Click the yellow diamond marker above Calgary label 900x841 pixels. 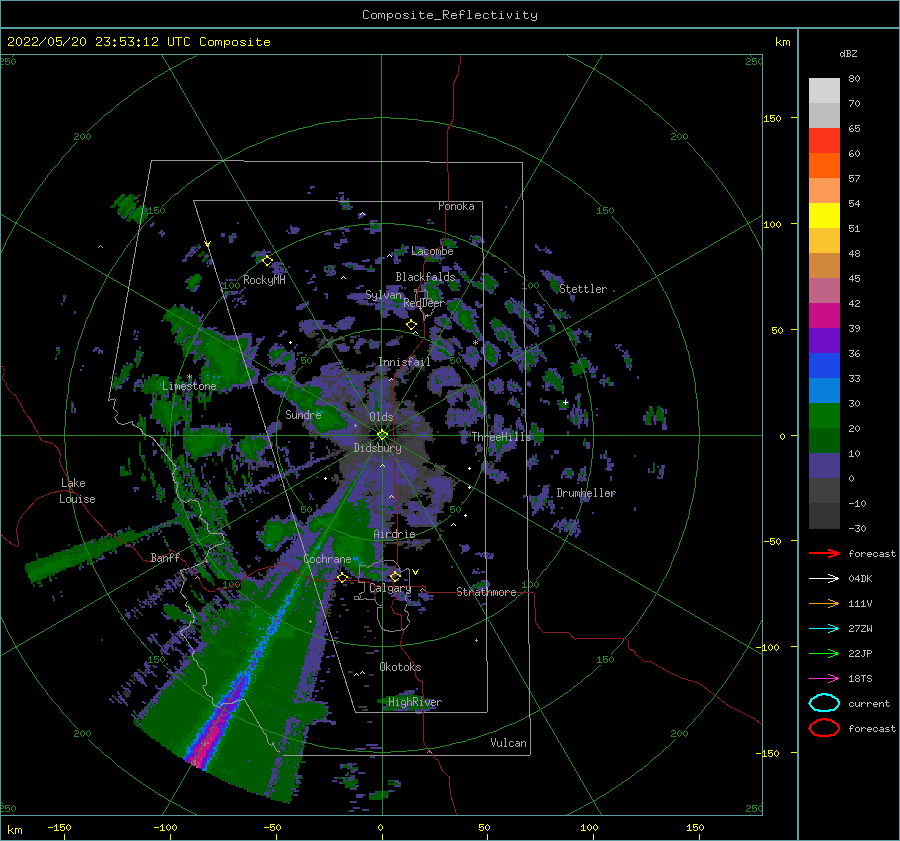click(x=395, y=576)
